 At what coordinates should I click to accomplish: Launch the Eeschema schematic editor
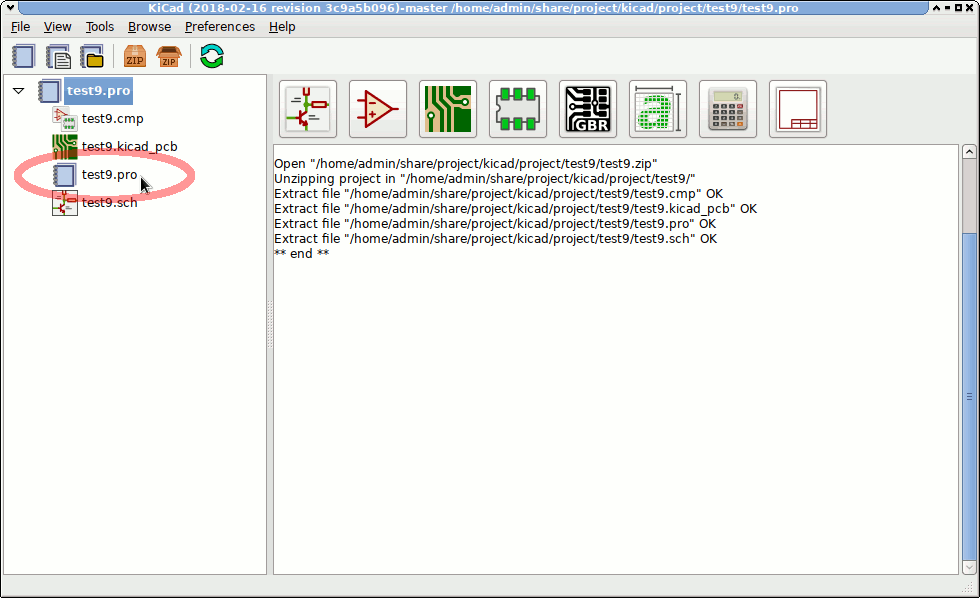(x=307, y=109)
